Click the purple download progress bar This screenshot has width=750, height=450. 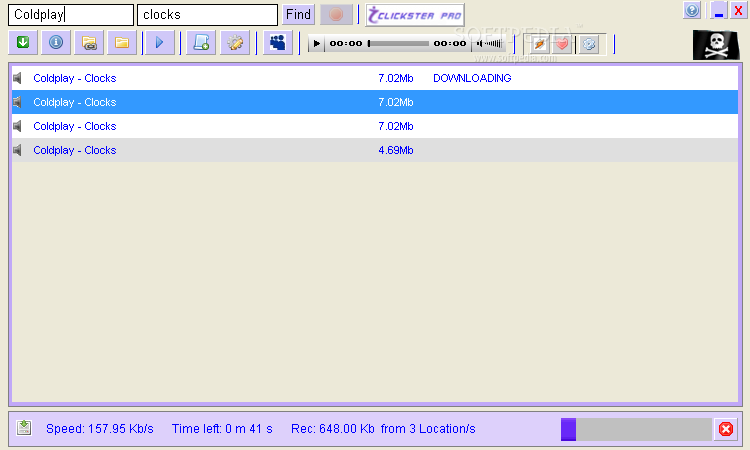click(x=636, y=429)
